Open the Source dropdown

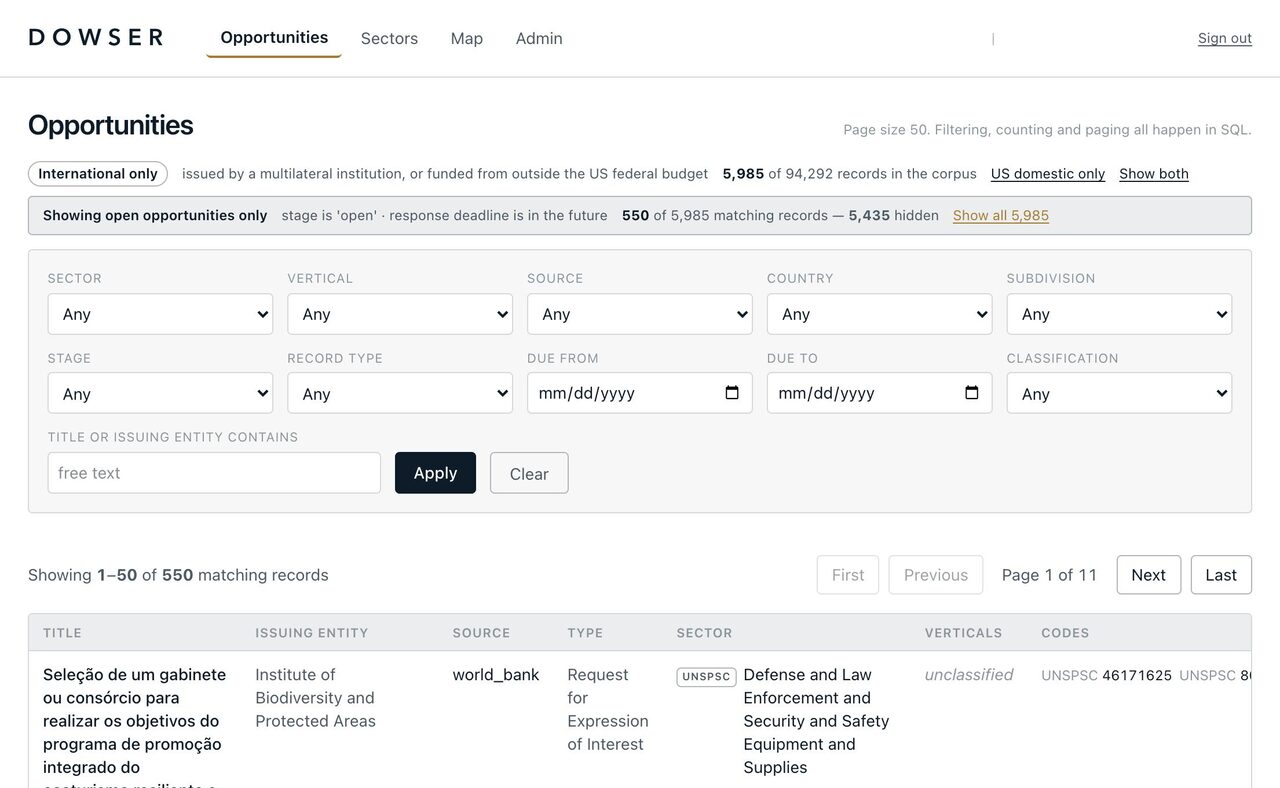tap(640, 314)
